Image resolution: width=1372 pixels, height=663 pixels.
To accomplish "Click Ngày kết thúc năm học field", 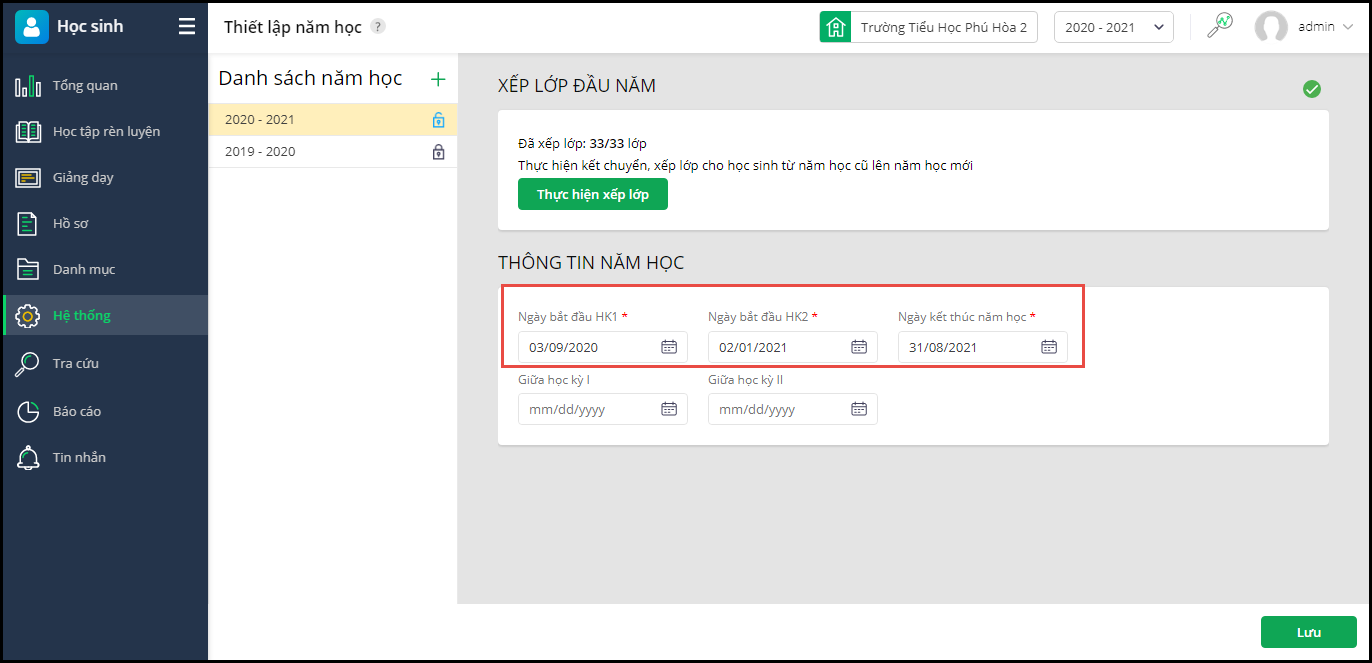I will (983, 347).
